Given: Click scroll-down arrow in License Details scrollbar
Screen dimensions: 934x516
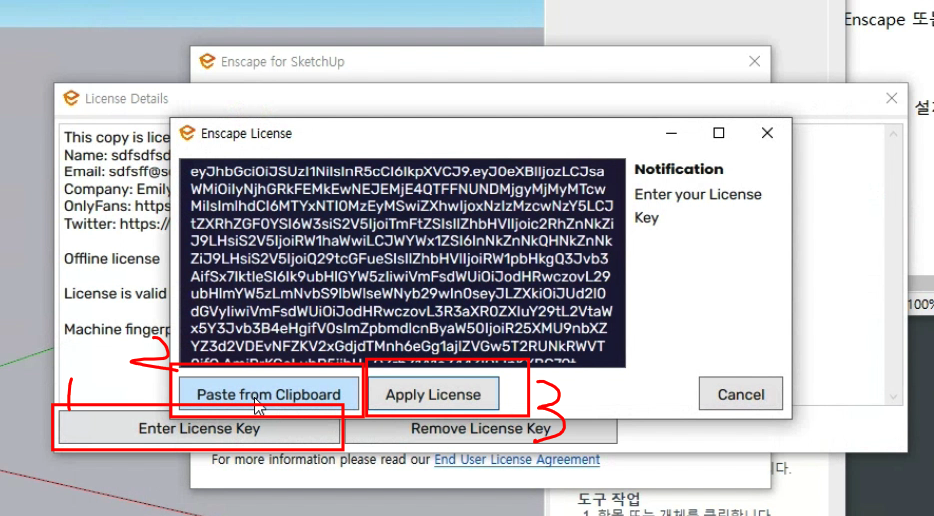Looking at the screenshot, I should 893,396.
